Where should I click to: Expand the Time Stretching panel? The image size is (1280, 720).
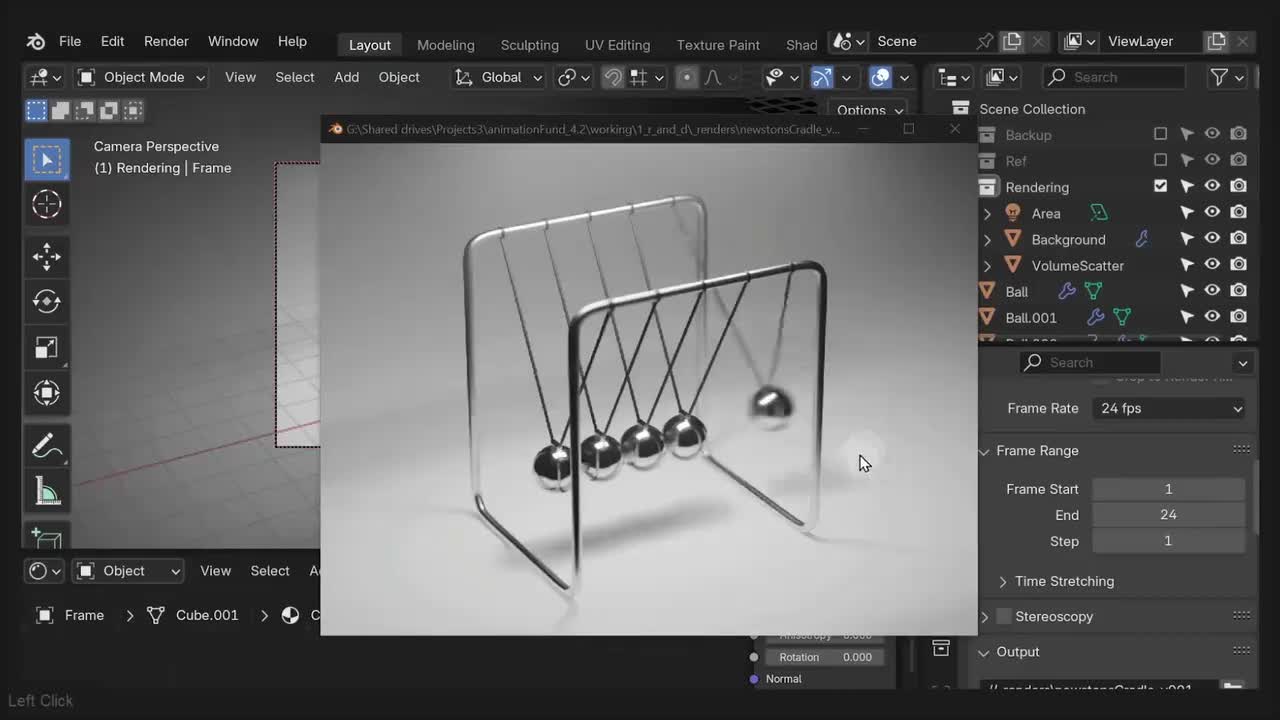[x=1003, y=581]
